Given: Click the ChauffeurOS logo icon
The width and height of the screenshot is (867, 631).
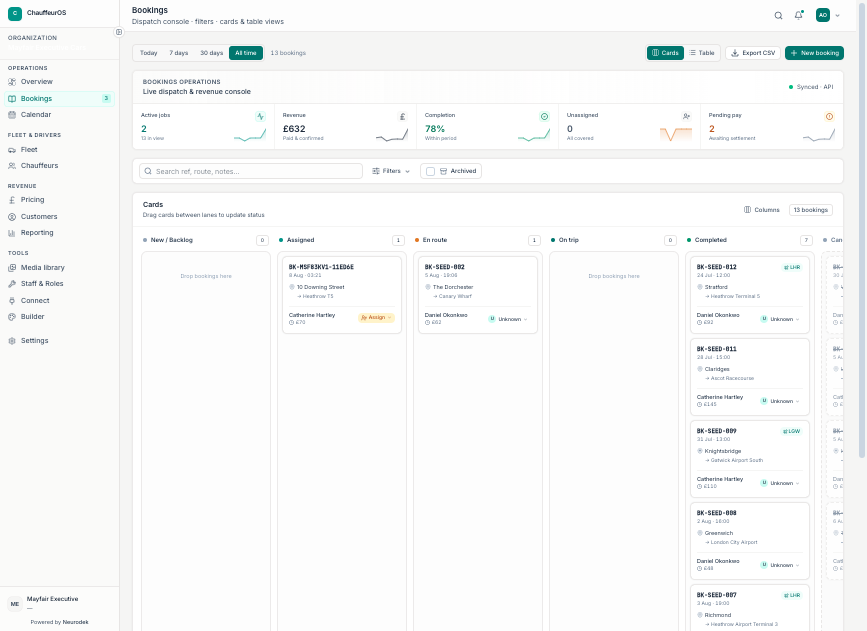Looking at the screenshot, I should click(x=15, y=13).
